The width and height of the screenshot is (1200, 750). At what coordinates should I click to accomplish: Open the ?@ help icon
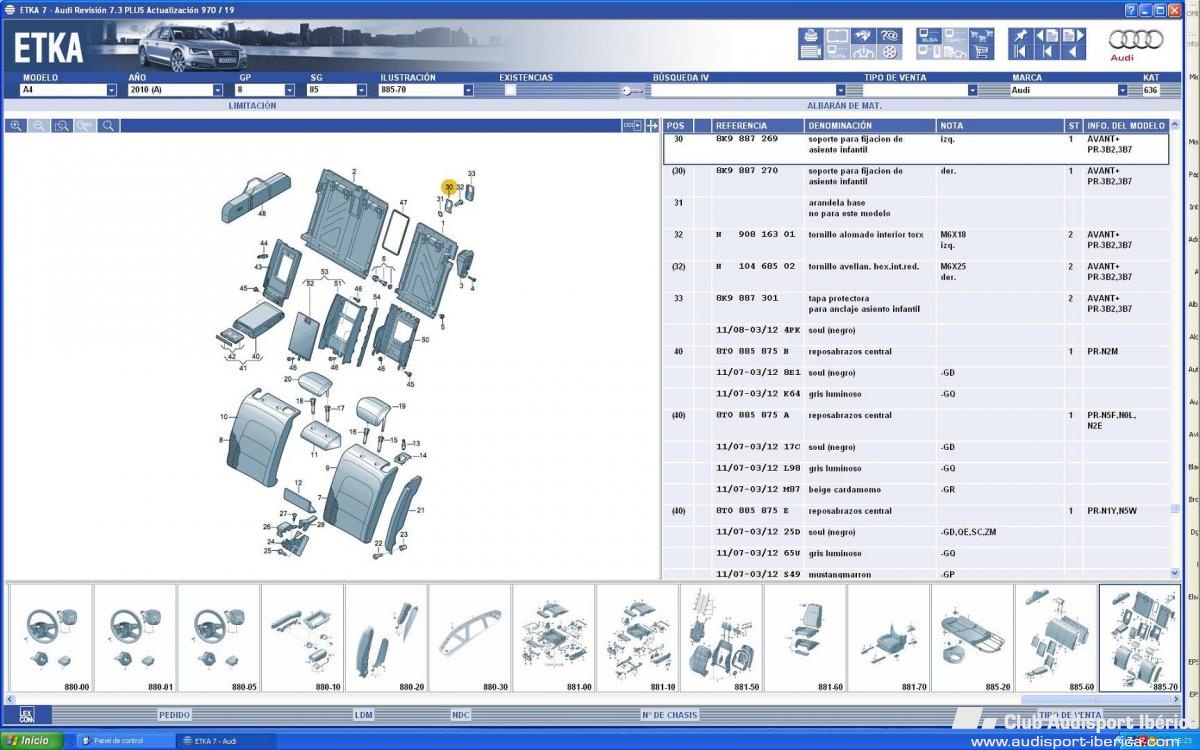889,36
